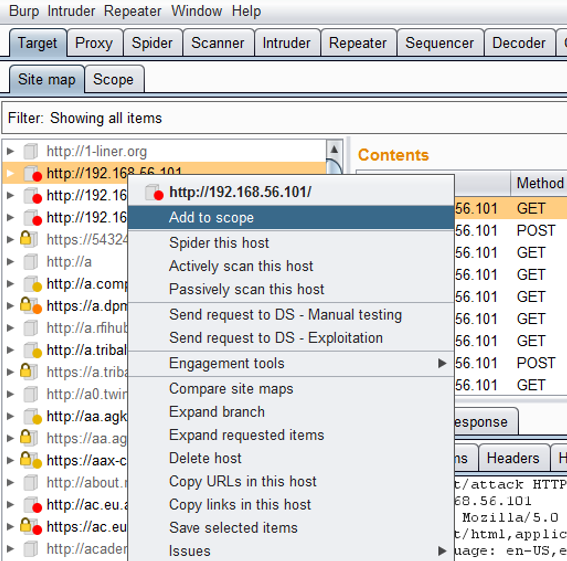The width and height of the screenshot is (567, 561).
Task: Expand the http://1-liner.org tree node
Action: (10, 151)
